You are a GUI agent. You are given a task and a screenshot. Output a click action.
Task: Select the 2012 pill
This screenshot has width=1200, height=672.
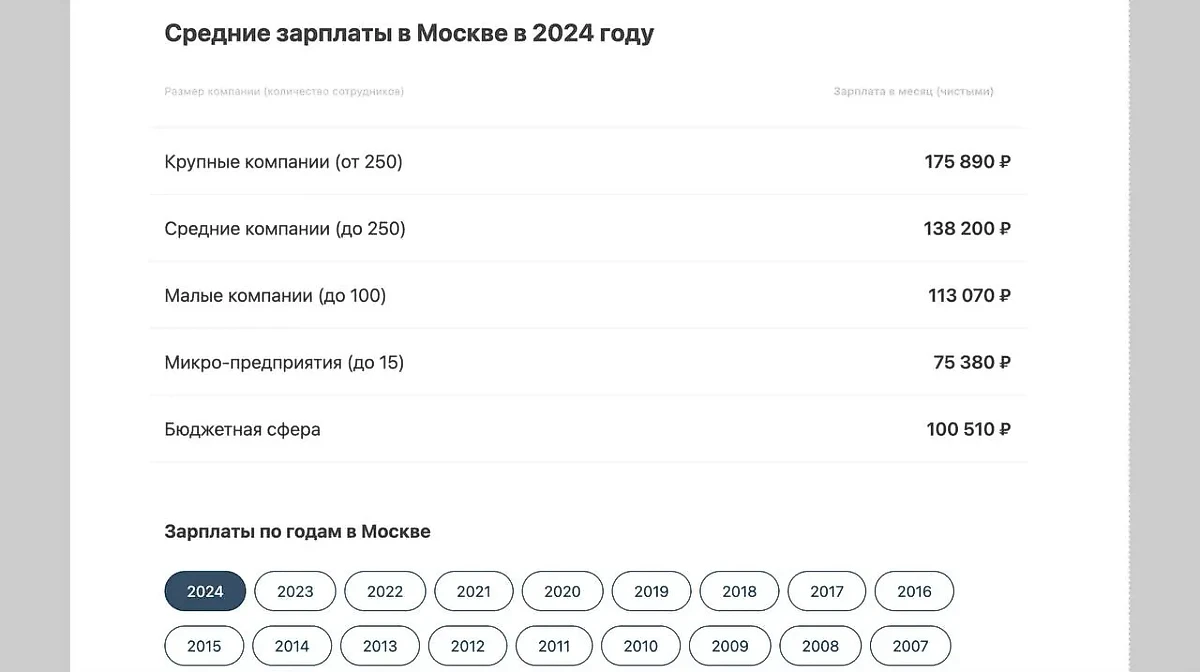pos(468,646)
